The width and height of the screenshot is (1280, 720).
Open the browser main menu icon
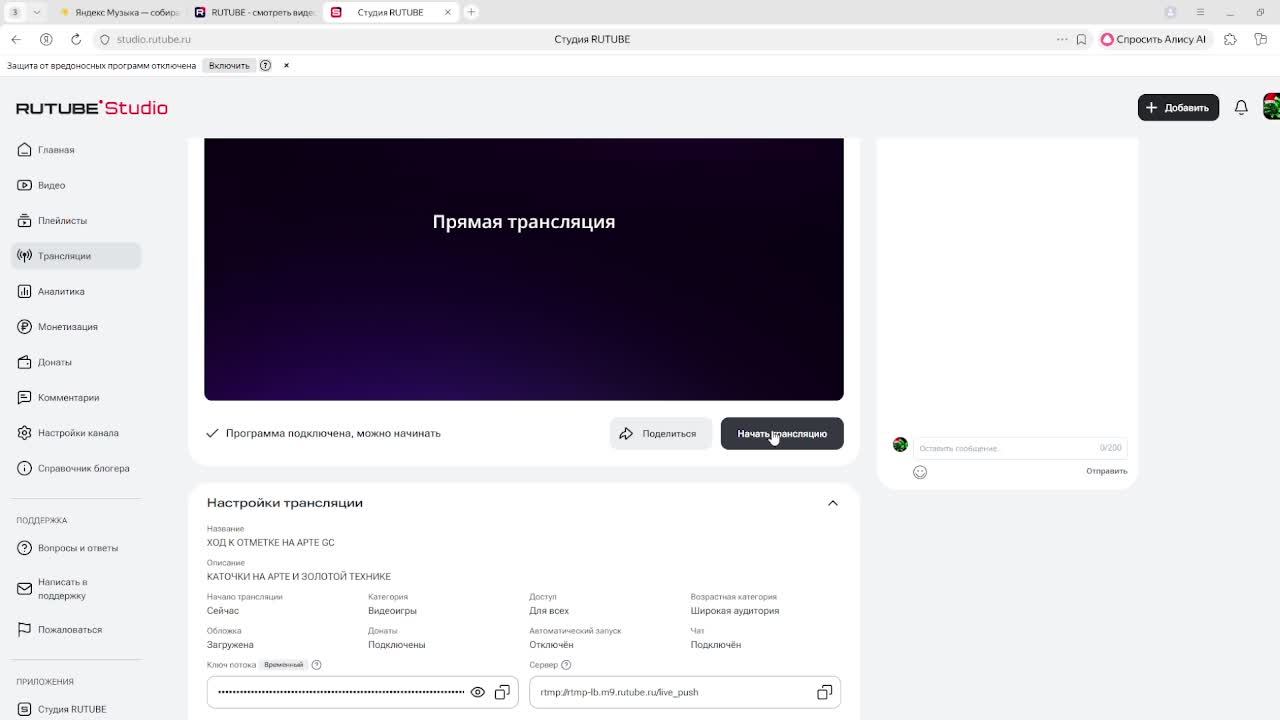[x=1200, y=12]
